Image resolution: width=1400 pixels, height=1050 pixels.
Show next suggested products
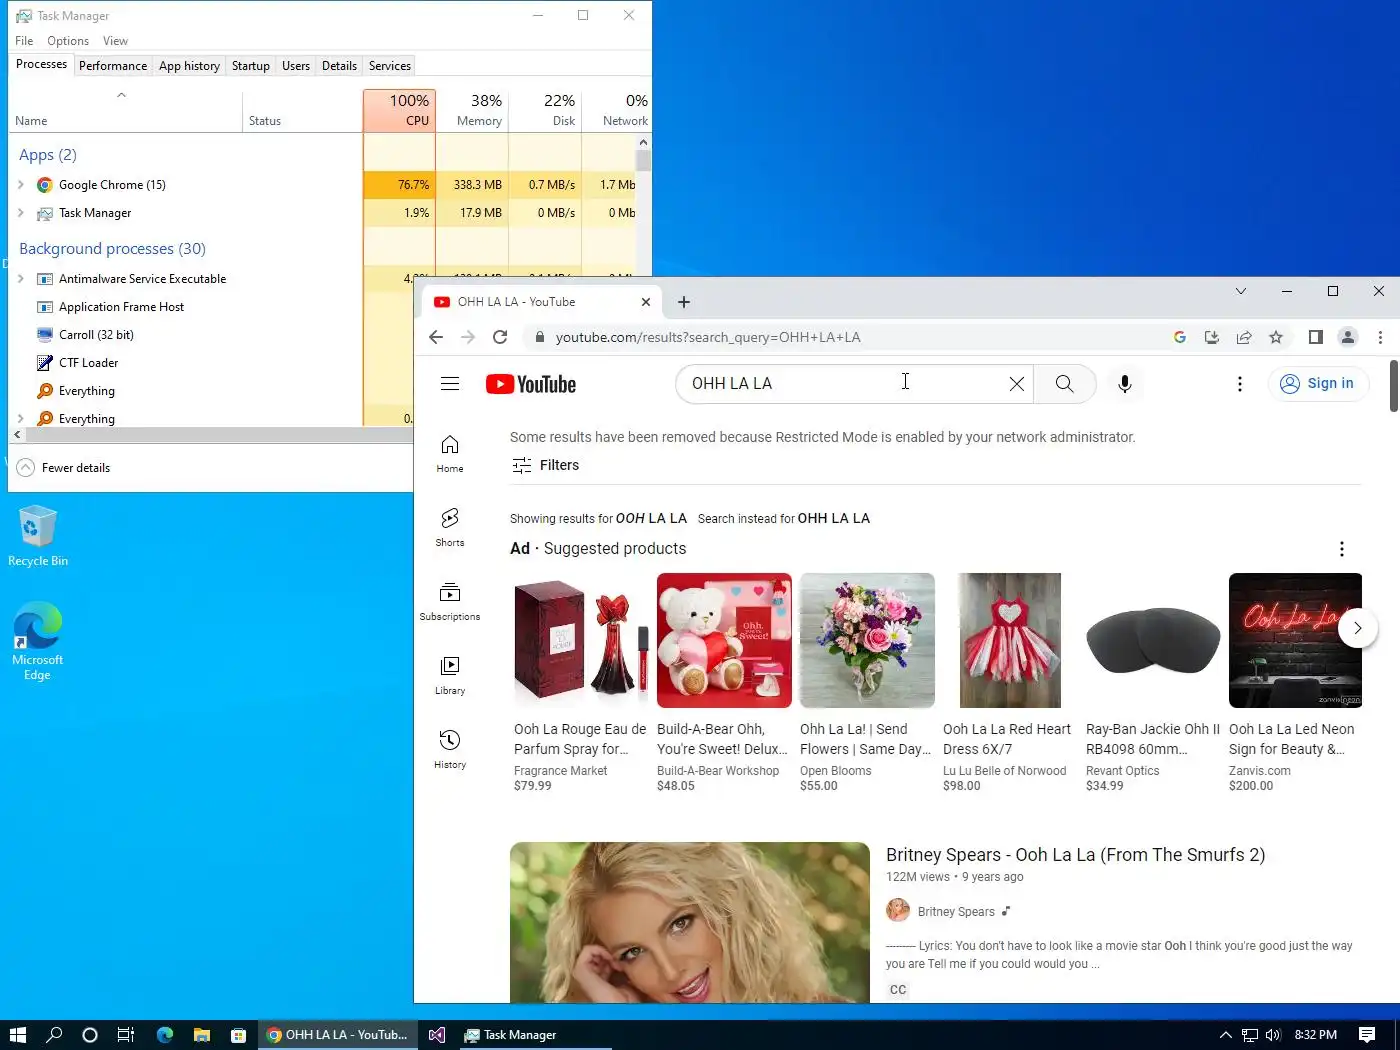tap(1357, 628)
